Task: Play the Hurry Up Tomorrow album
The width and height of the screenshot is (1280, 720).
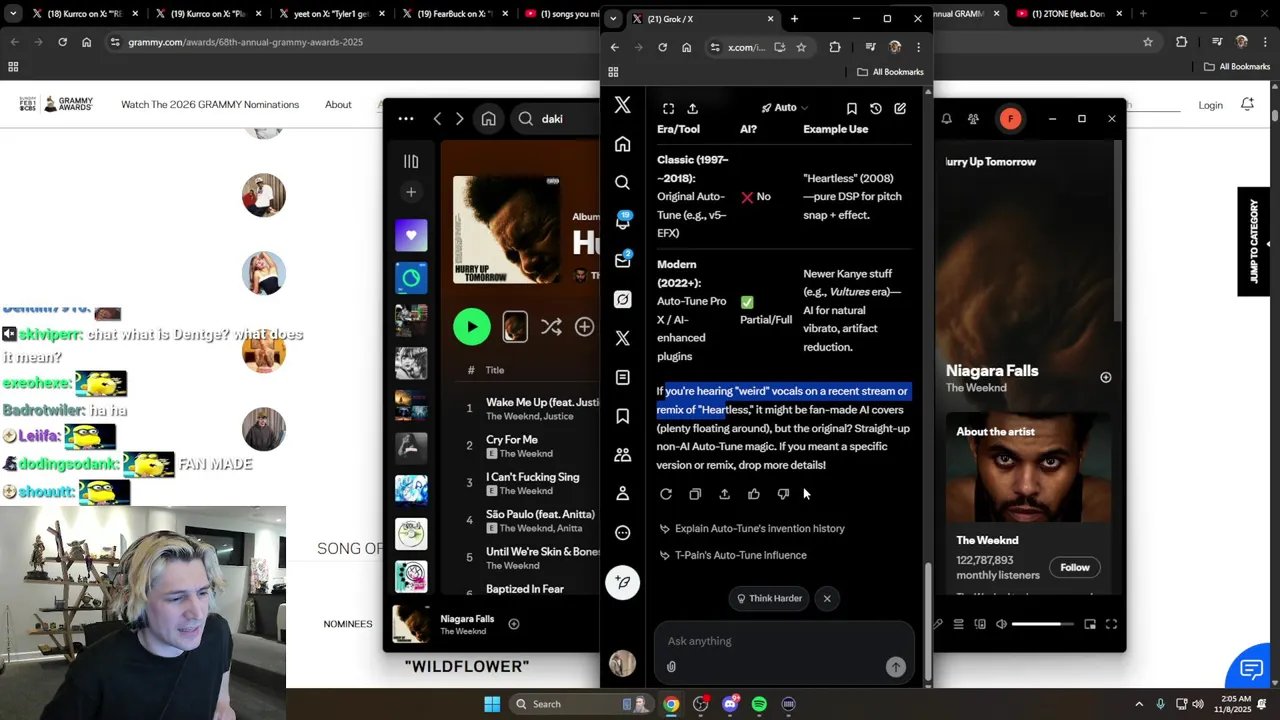Action: [x=472, y=327]
